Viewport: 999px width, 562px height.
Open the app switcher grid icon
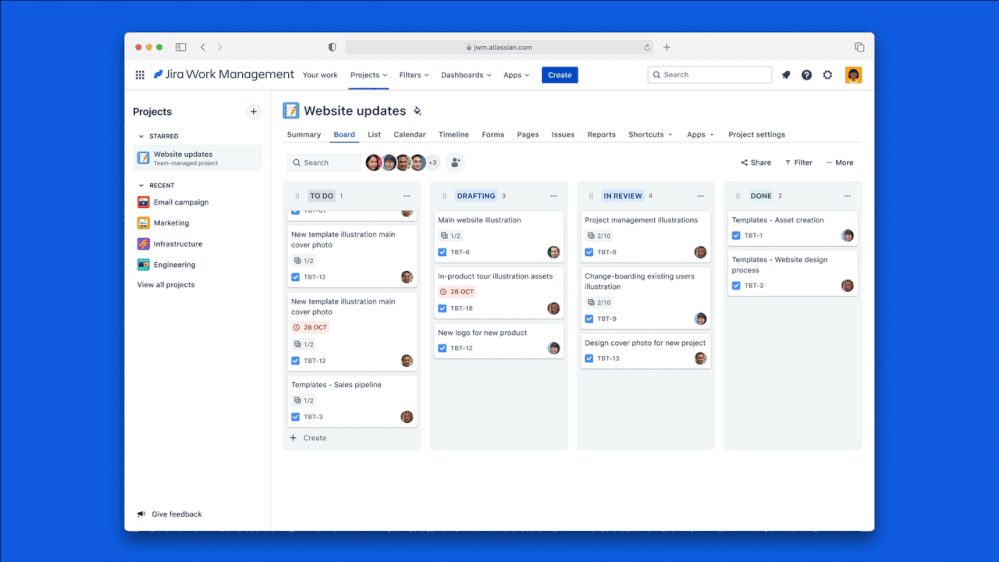coord(140,75)
